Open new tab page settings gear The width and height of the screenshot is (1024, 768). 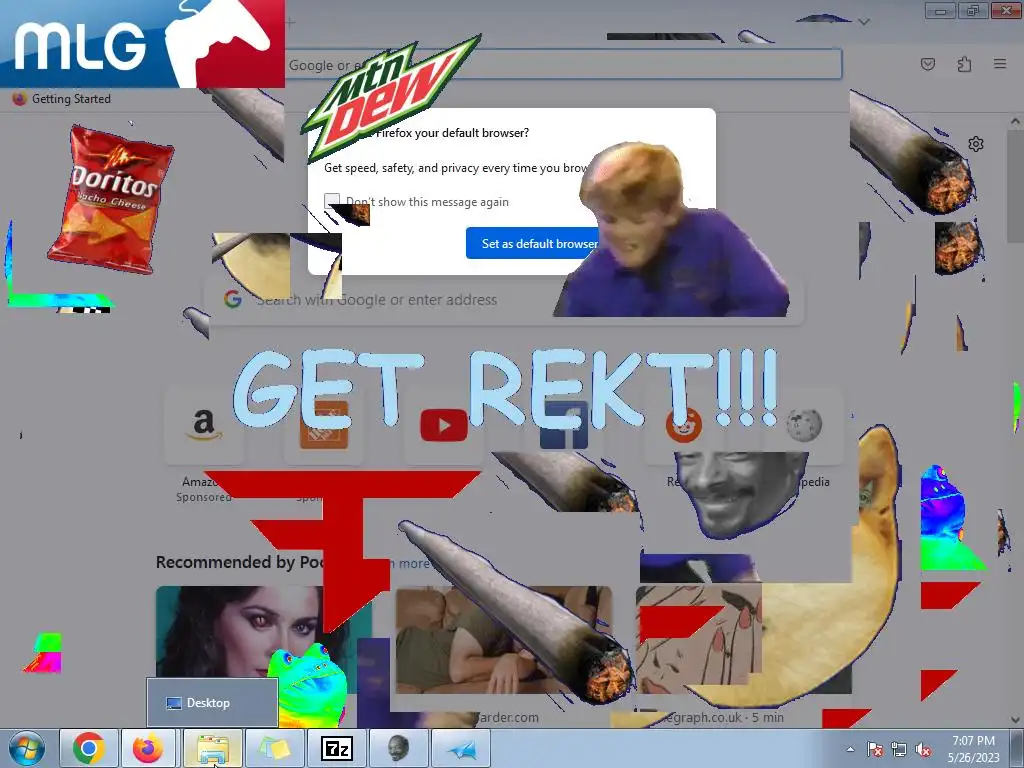pyautogui.click(x=976, y=144)
